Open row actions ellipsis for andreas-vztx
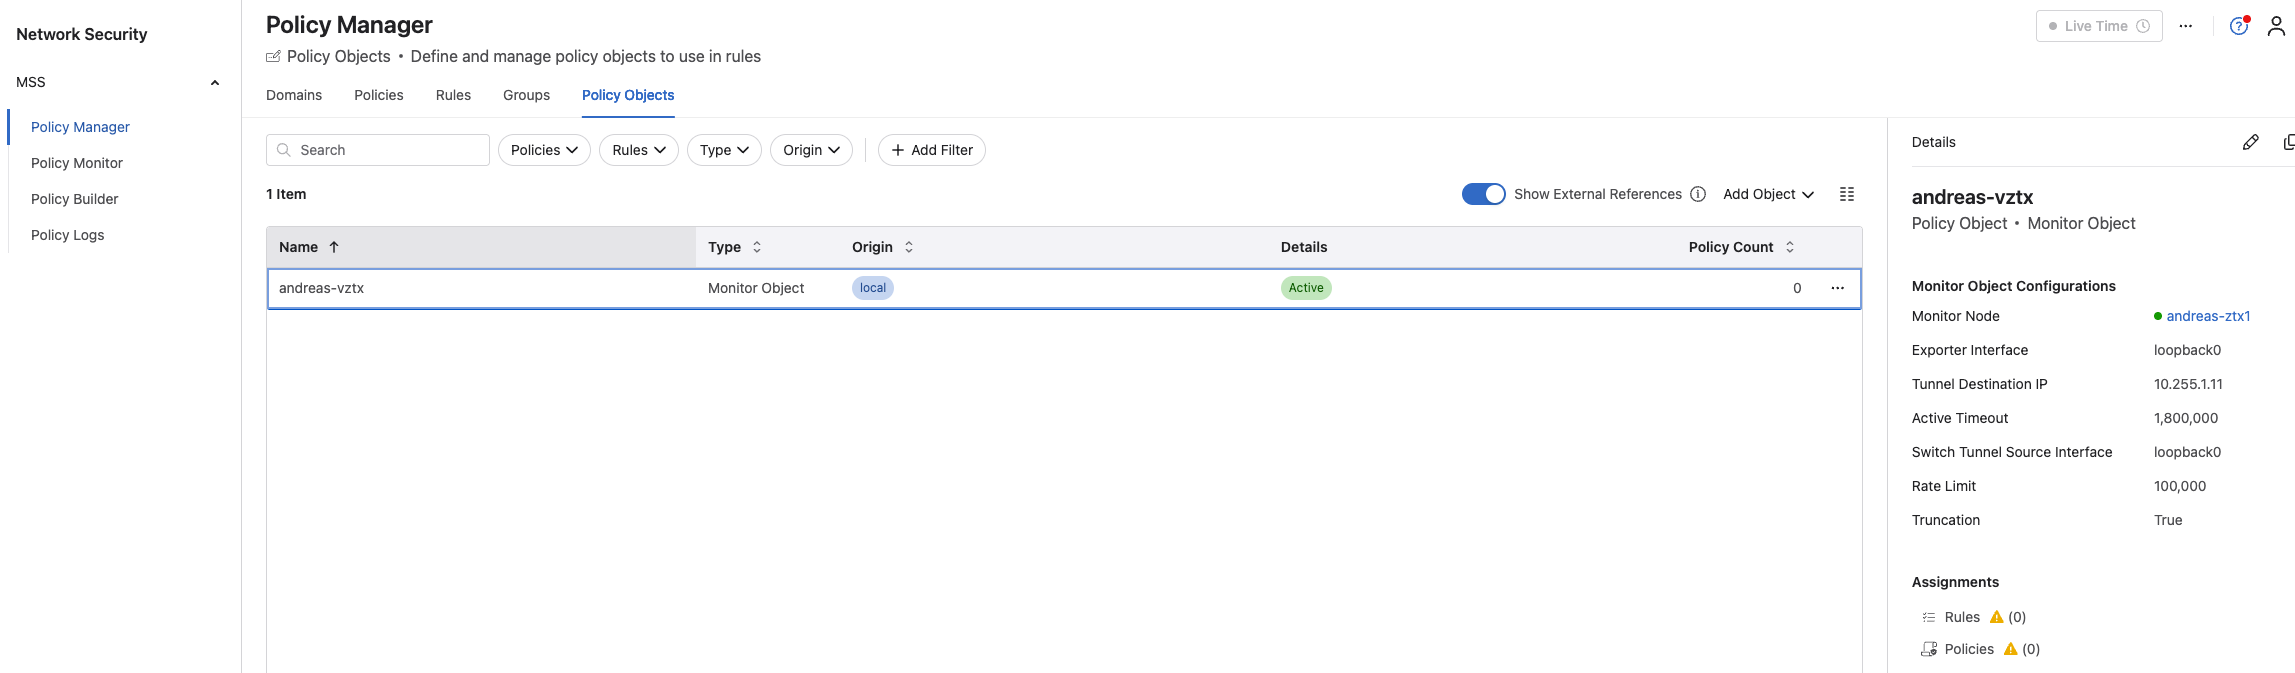2295x673 pixels. (1837, 288)
